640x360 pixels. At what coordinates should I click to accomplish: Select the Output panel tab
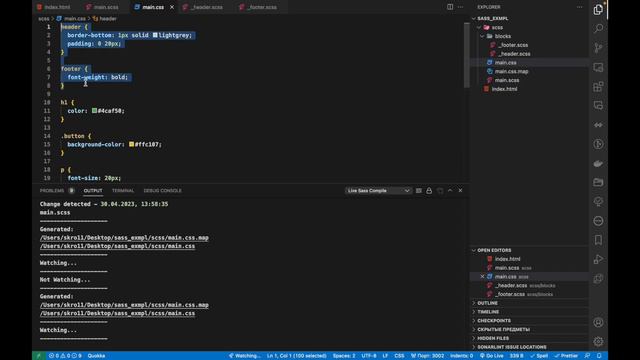tap(93, 191)
